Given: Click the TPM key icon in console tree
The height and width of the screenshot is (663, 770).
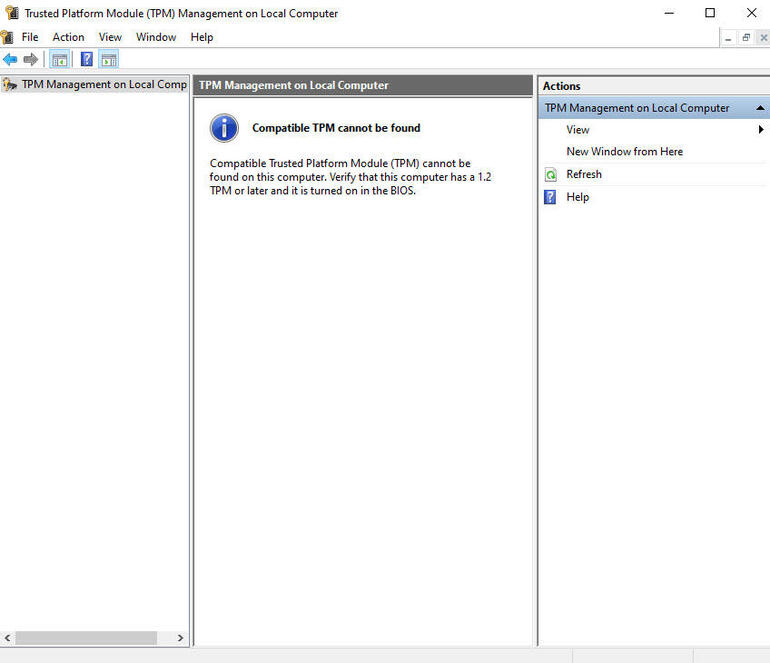Looking at the screenshot, I should (x=9, y=84).
